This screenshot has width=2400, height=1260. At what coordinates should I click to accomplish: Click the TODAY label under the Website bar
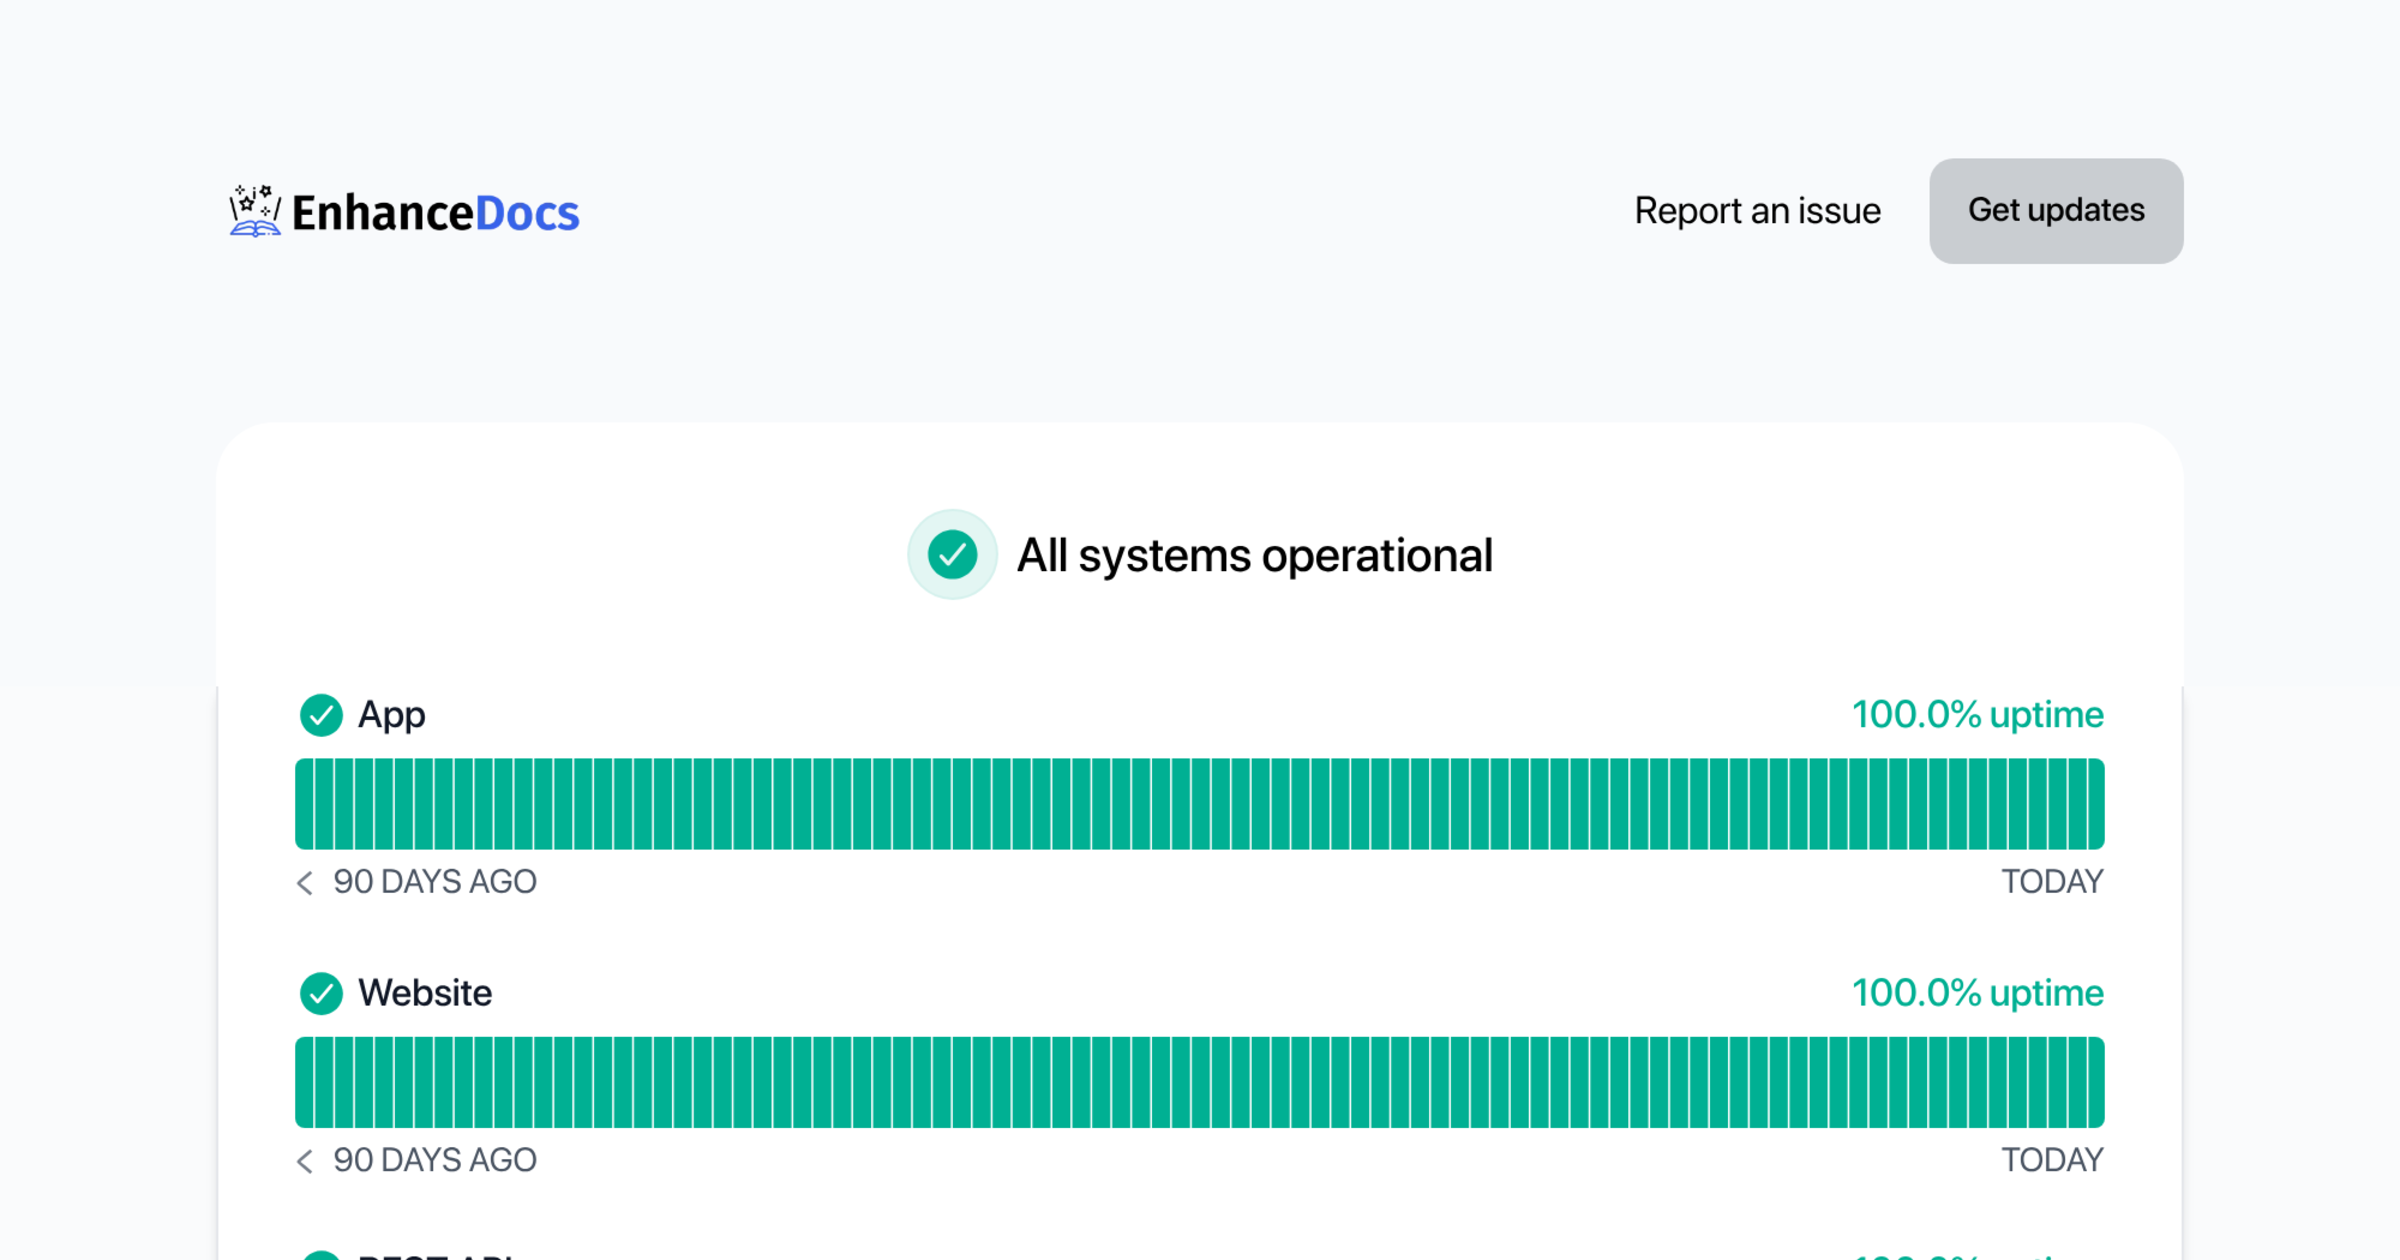2051,1160
